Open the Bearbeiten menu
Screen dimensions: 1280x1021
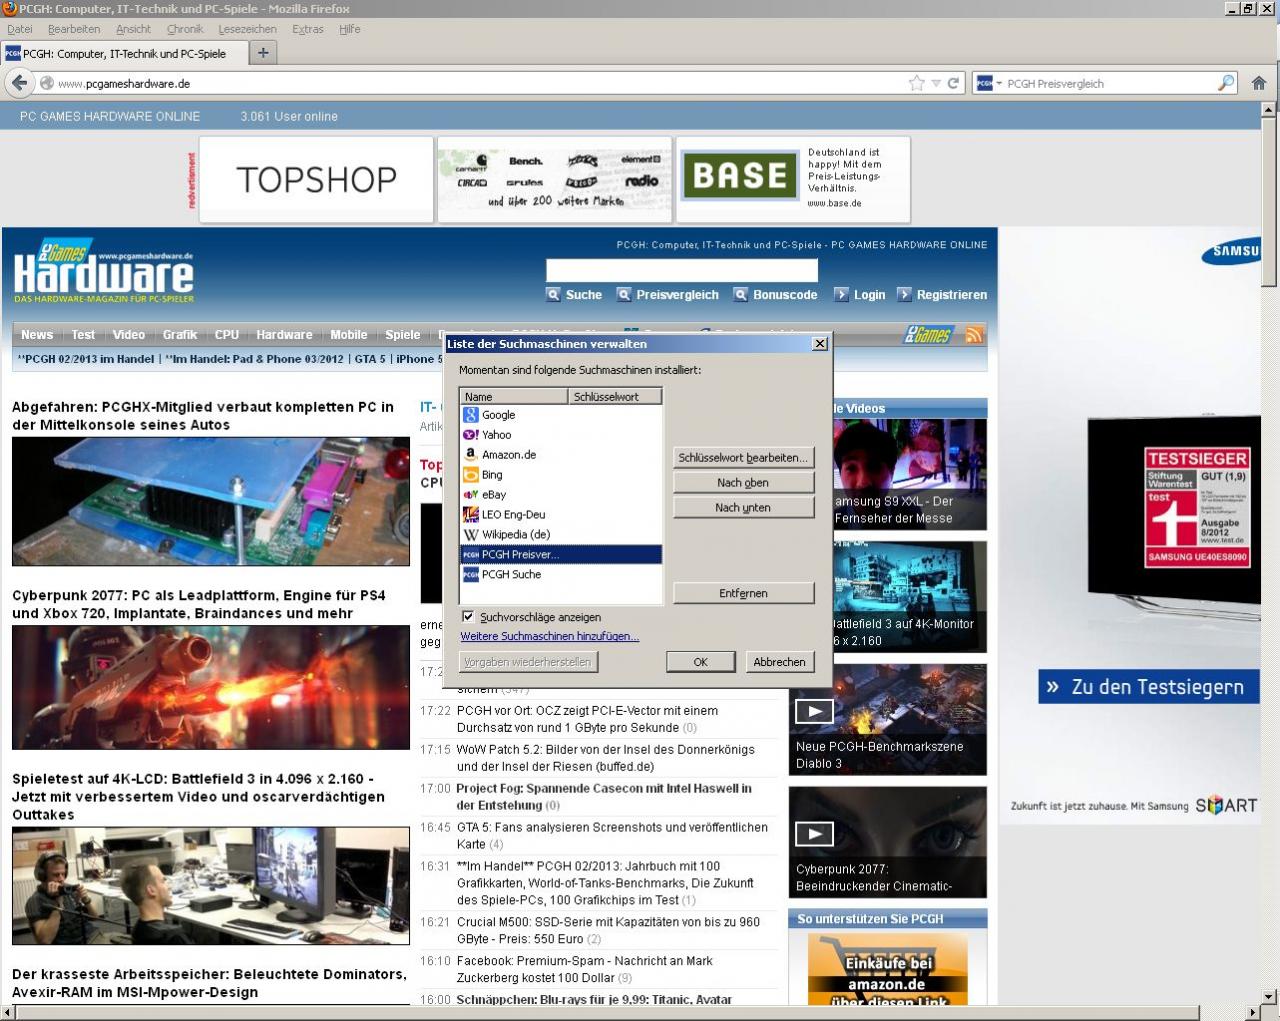[74, 29]
